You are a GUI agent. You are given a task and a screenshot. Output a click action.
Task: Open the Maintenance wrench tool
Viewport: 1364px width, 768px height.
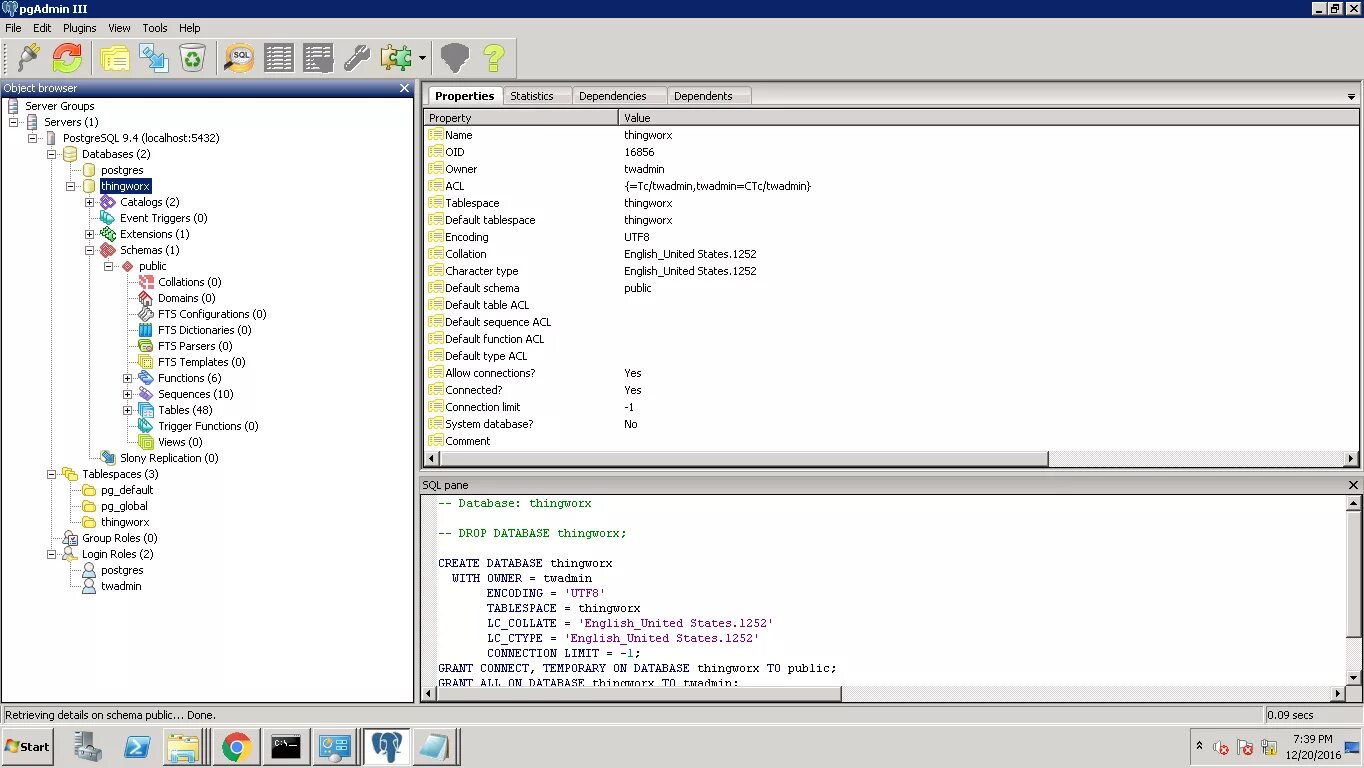tap(357, 58)
